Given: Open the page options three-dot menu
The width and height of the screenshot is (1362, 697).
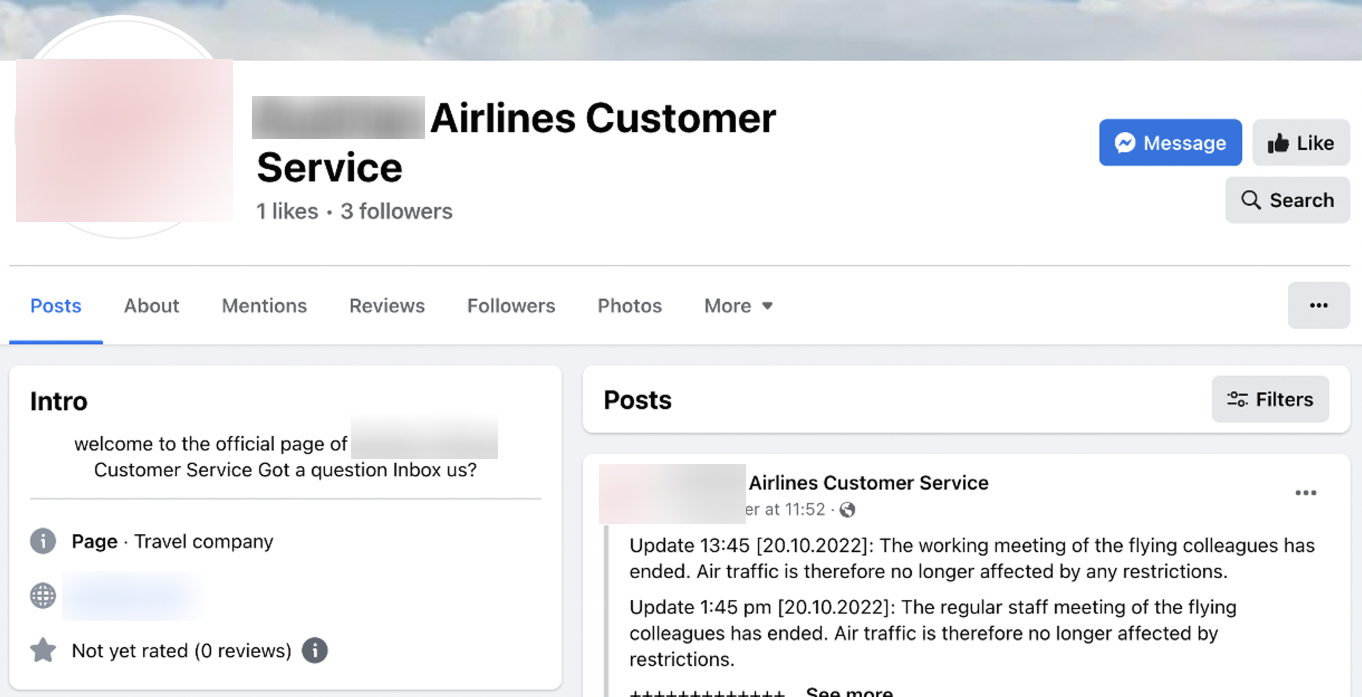Looking at the screenshot, I should click(x=1318, y=306).
